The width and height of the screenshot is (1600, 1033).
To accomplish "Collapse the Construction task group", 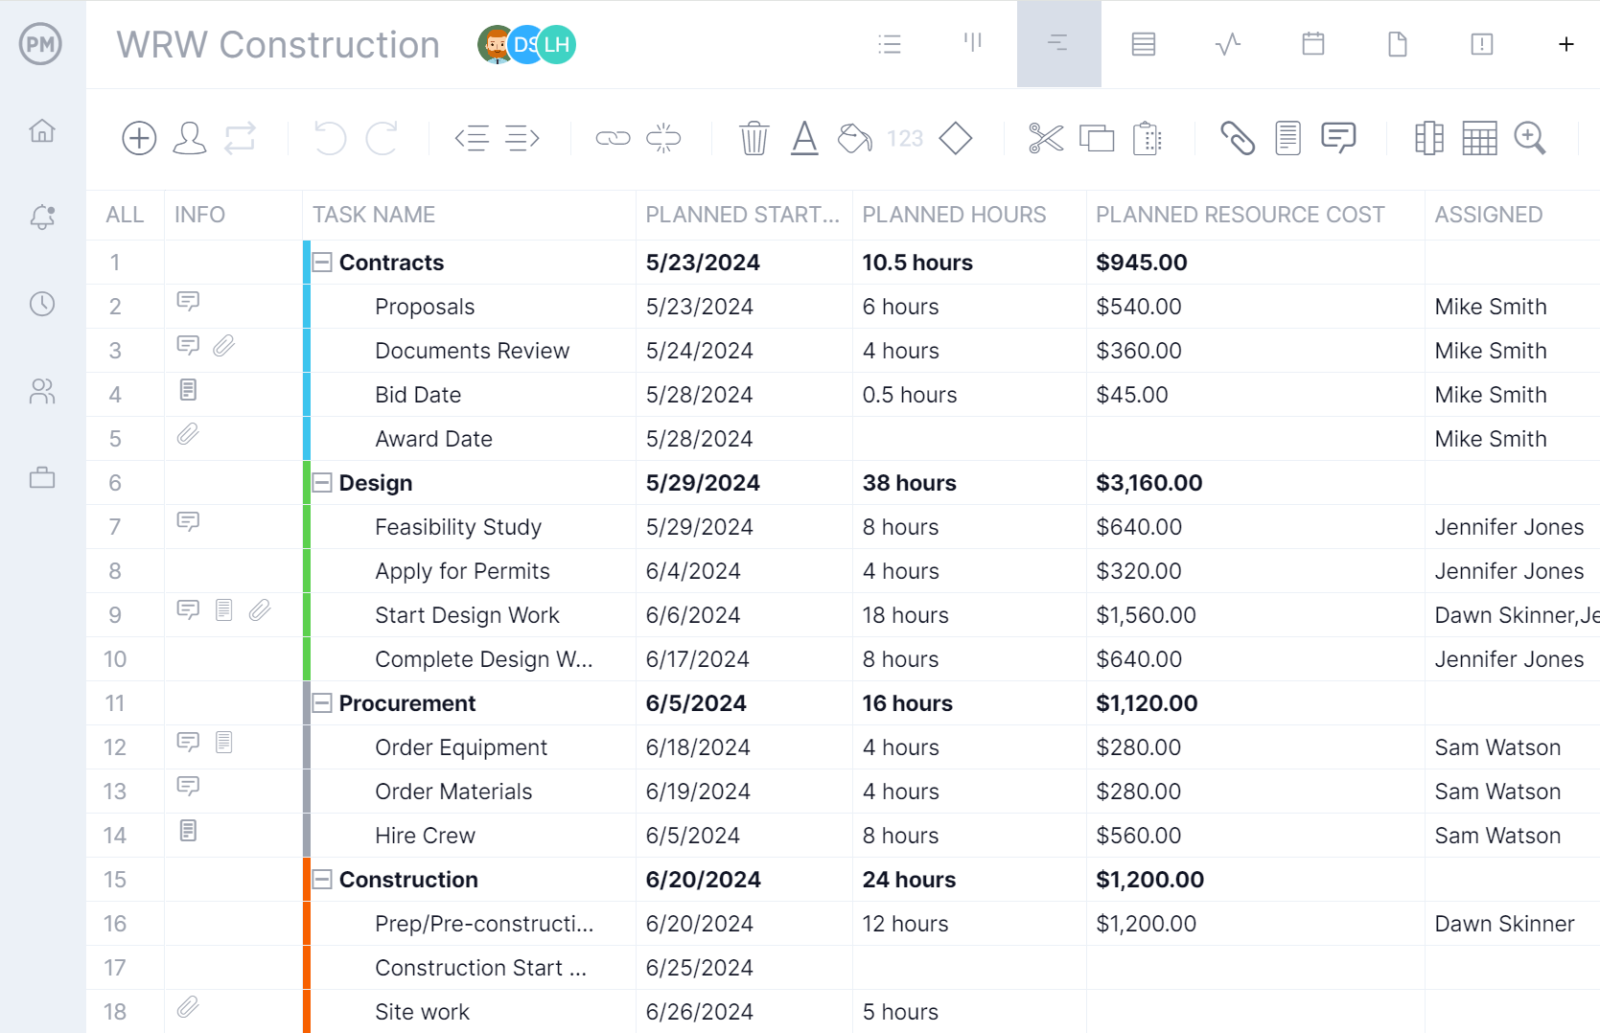I will click(x=322, y=879).
